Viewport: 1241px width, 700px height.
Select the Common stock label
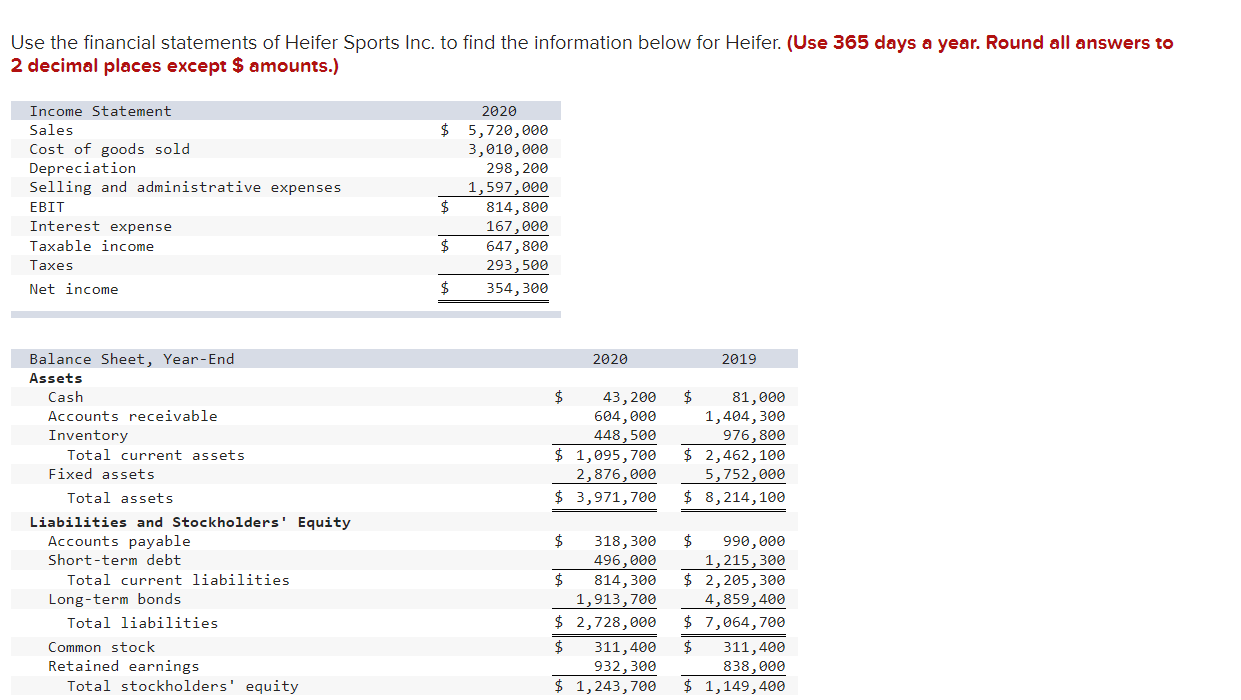102,647
